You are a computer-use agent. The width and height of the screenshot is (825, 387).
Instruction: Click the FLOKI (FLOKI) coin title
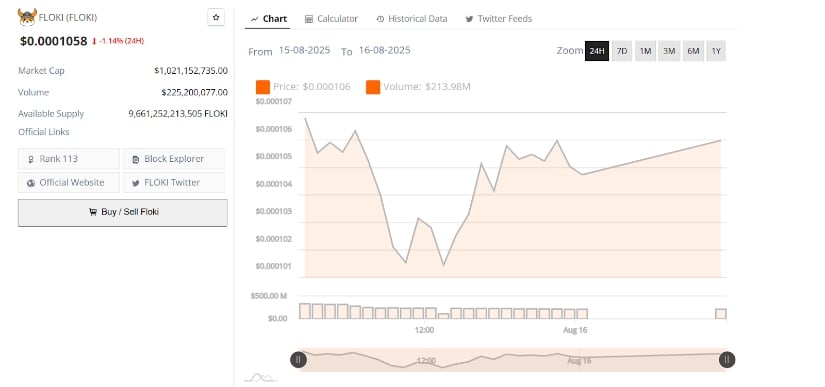(68, 17)
